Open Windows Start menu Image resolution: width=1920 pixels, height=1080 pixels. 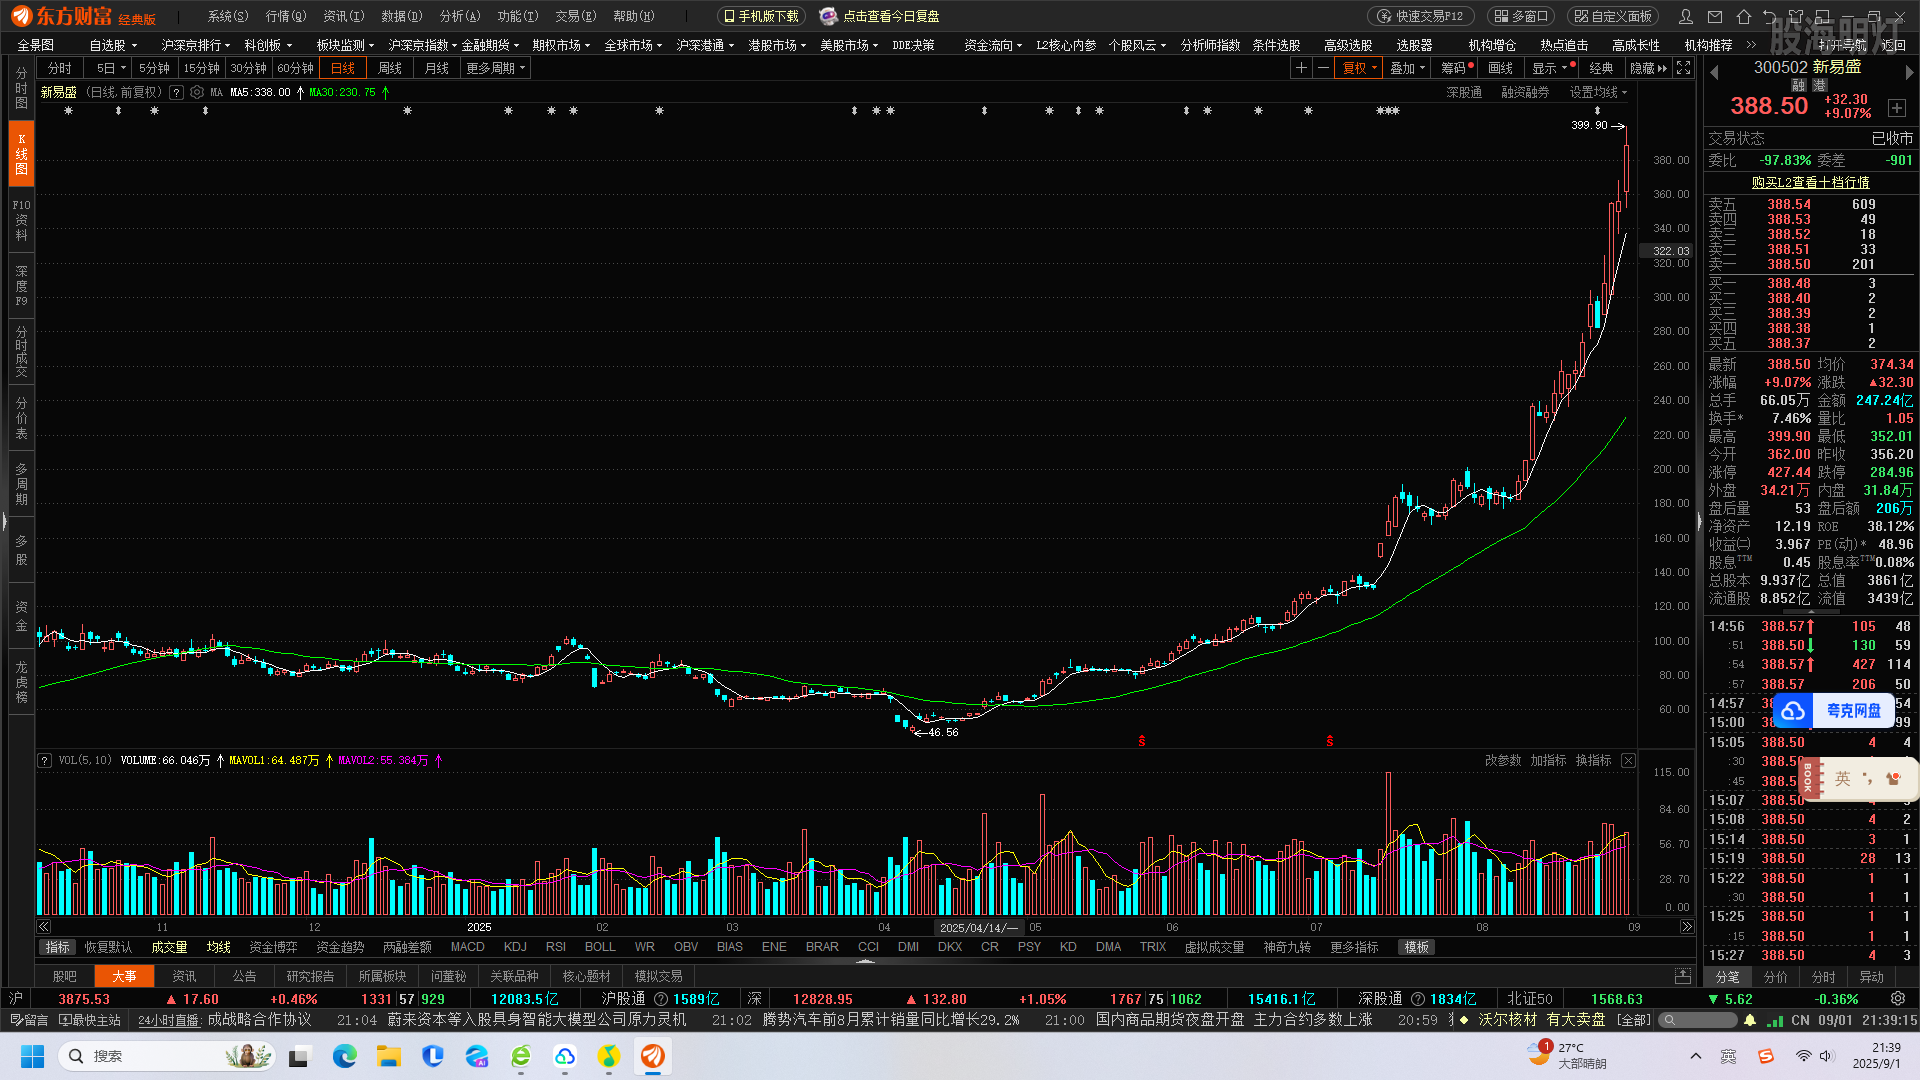(x=33, y=1056)
